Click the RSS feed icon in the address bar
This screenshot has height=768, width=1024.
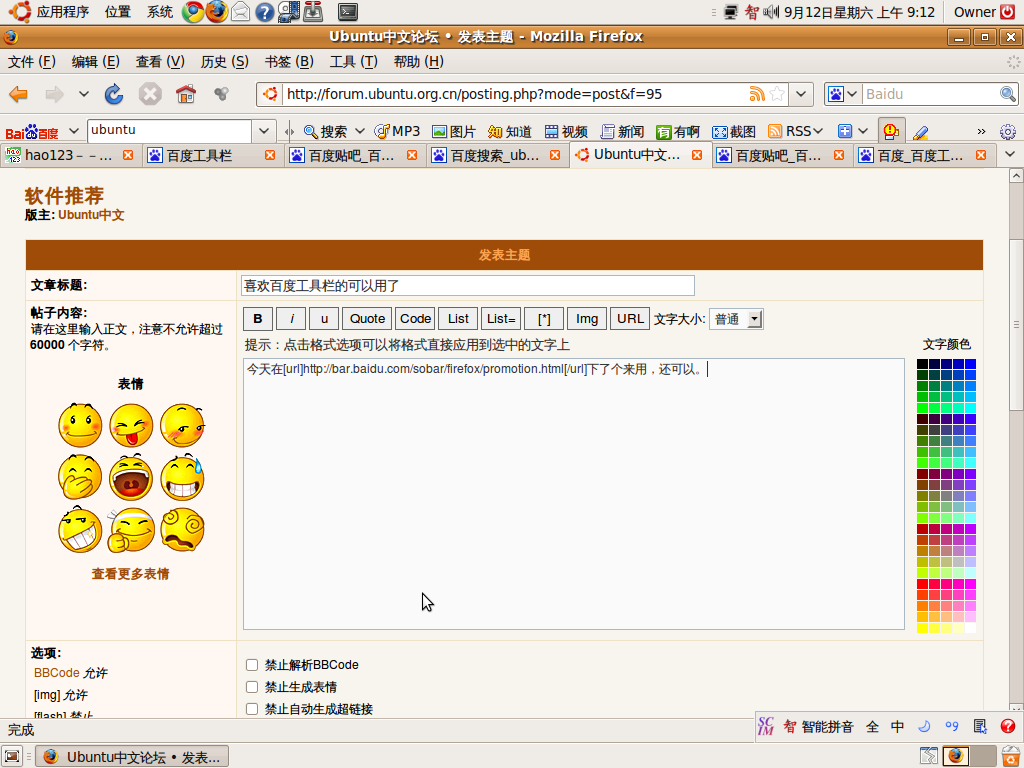[757, 94]
